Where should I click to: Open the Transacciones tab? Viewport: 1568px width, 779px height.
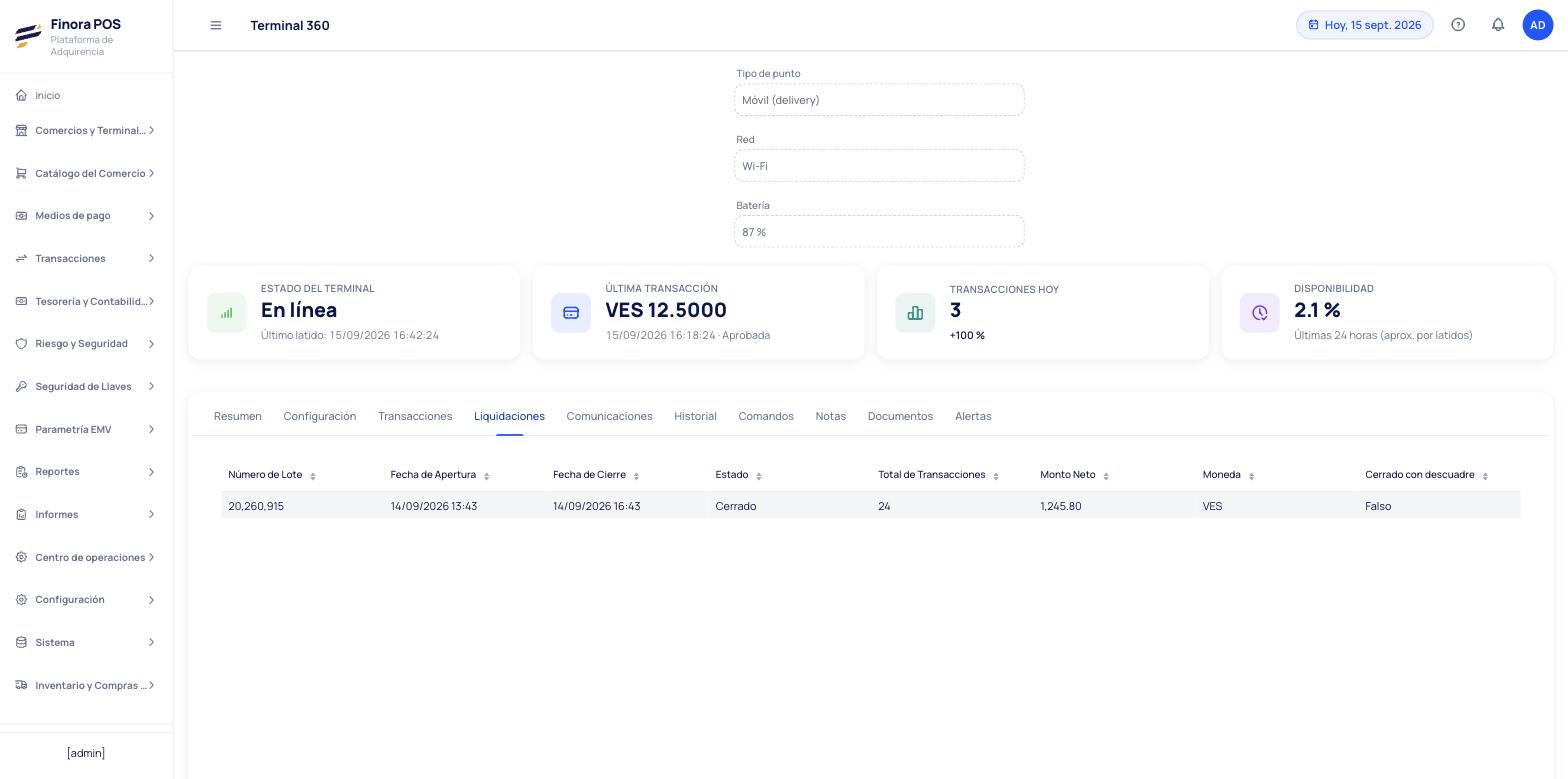pos(415,416)
